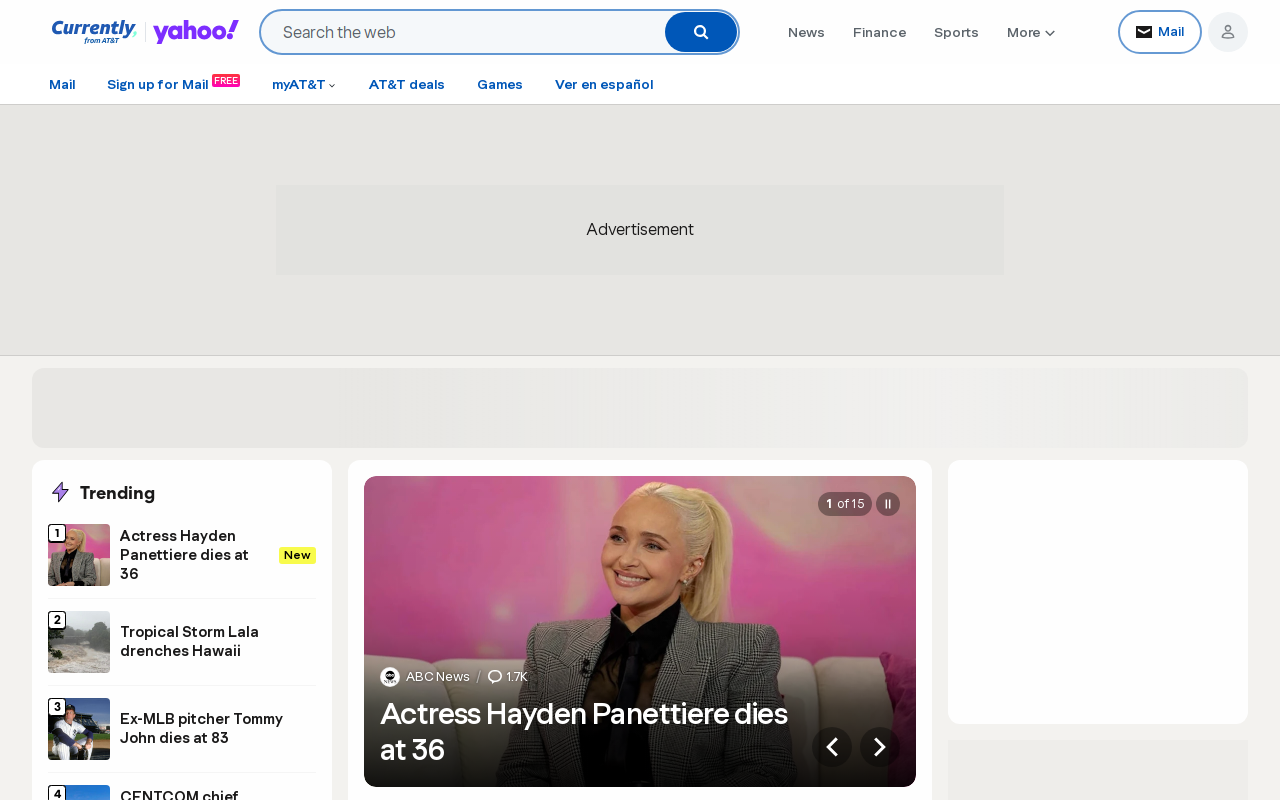Open Tommy John trending thumbnail

coord(79,729)
